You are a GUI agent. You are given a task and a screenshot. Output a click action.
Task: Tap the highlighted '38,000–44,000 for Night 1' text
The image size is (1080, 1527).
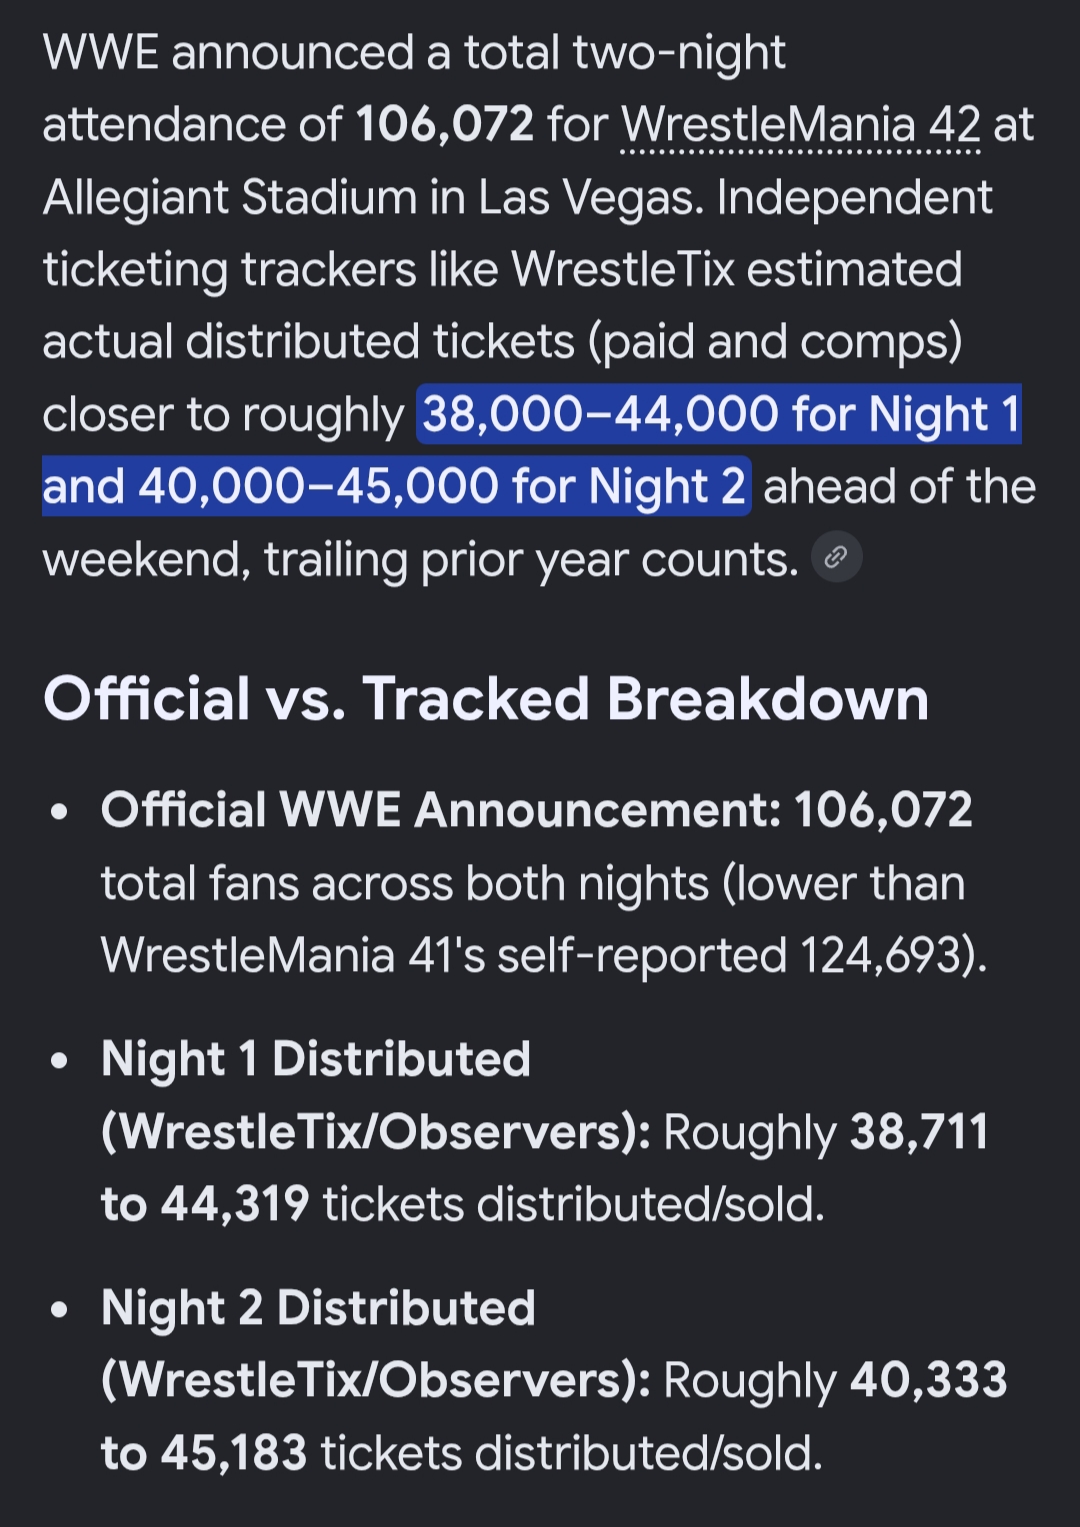[x=720, y=414]
